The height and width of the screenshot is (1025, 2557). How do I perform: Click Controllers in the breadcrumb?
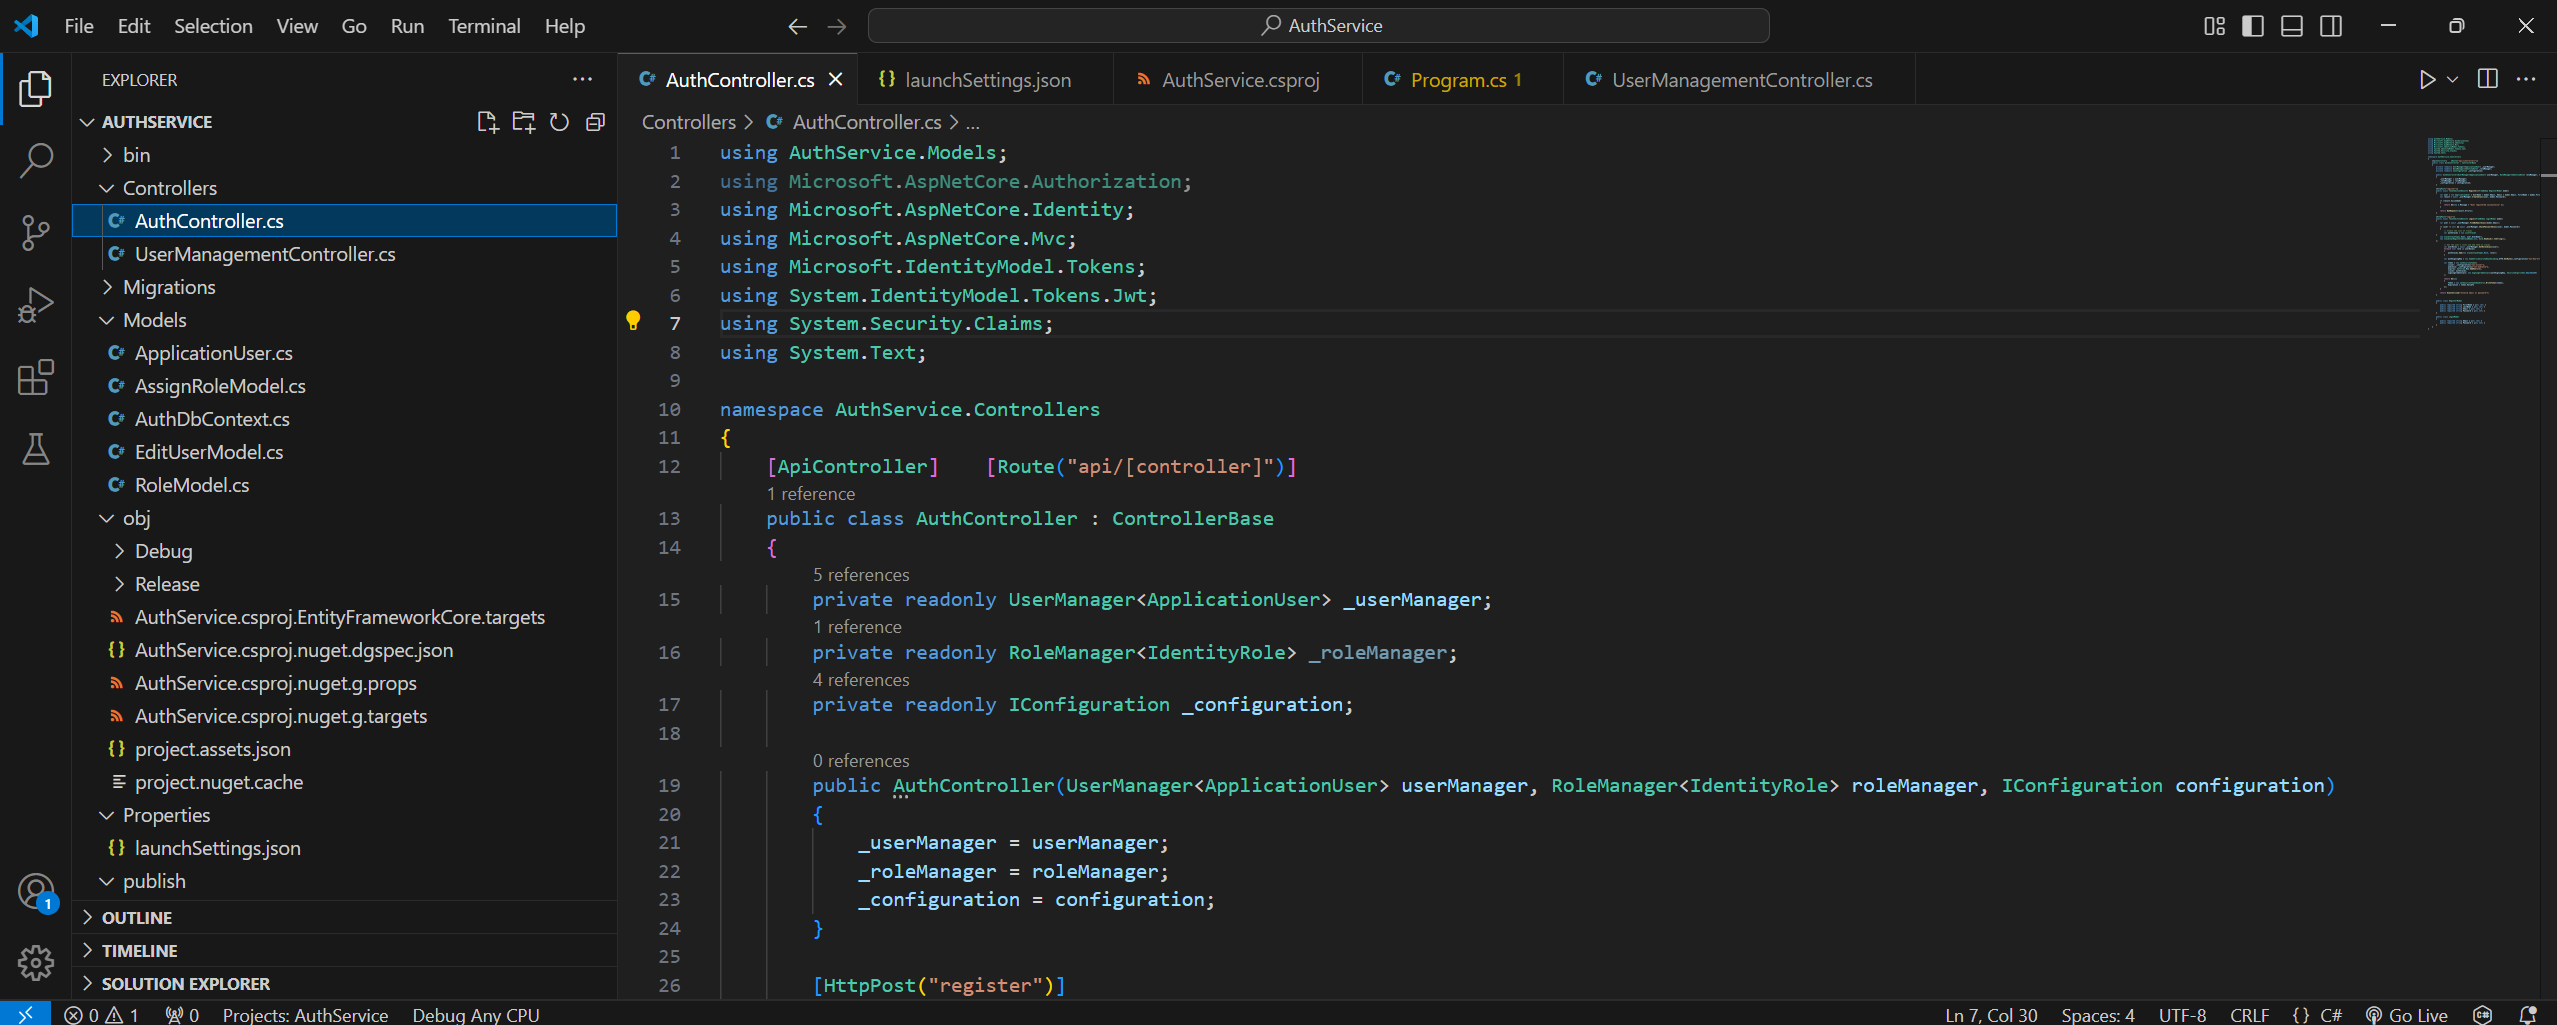click(688, 122)
